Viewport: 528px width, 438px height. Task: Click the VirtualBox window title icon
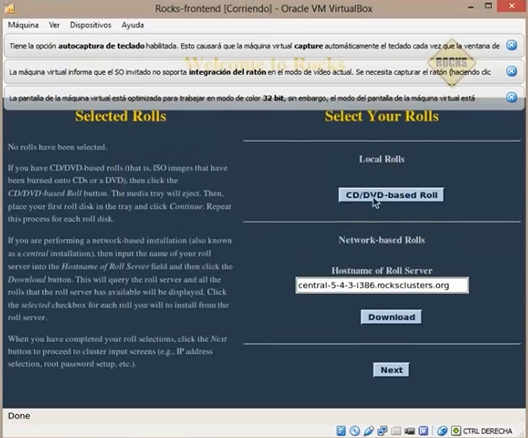tap(10, 8)
